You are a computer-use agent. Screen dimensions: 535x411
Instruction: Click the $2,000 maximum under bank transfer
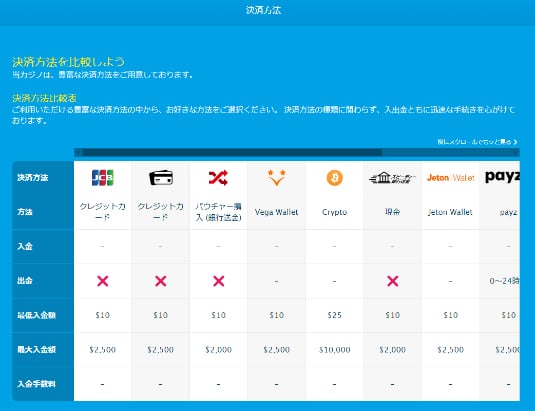click(393, 350)
